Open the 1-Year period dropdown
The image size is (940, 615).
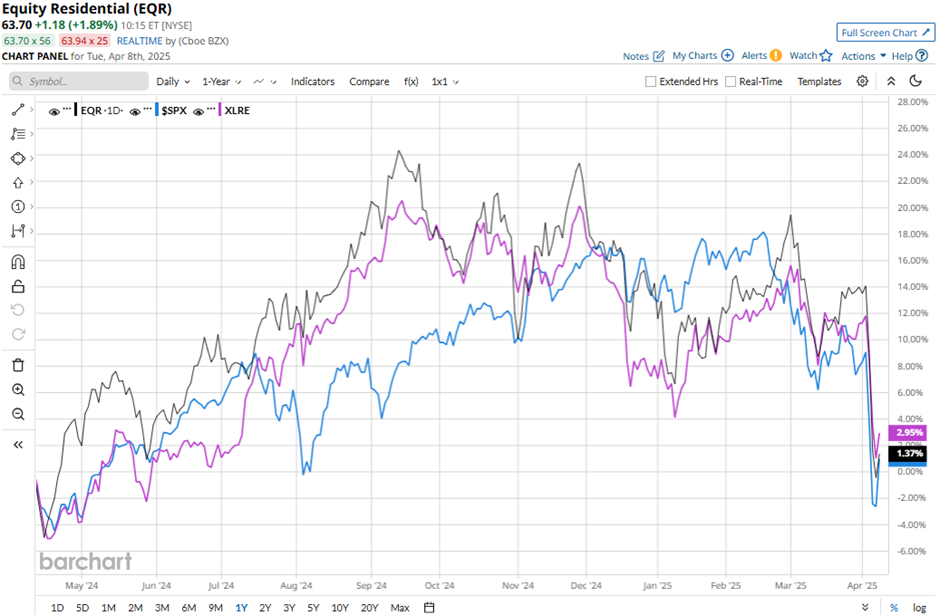coord(221,82)
